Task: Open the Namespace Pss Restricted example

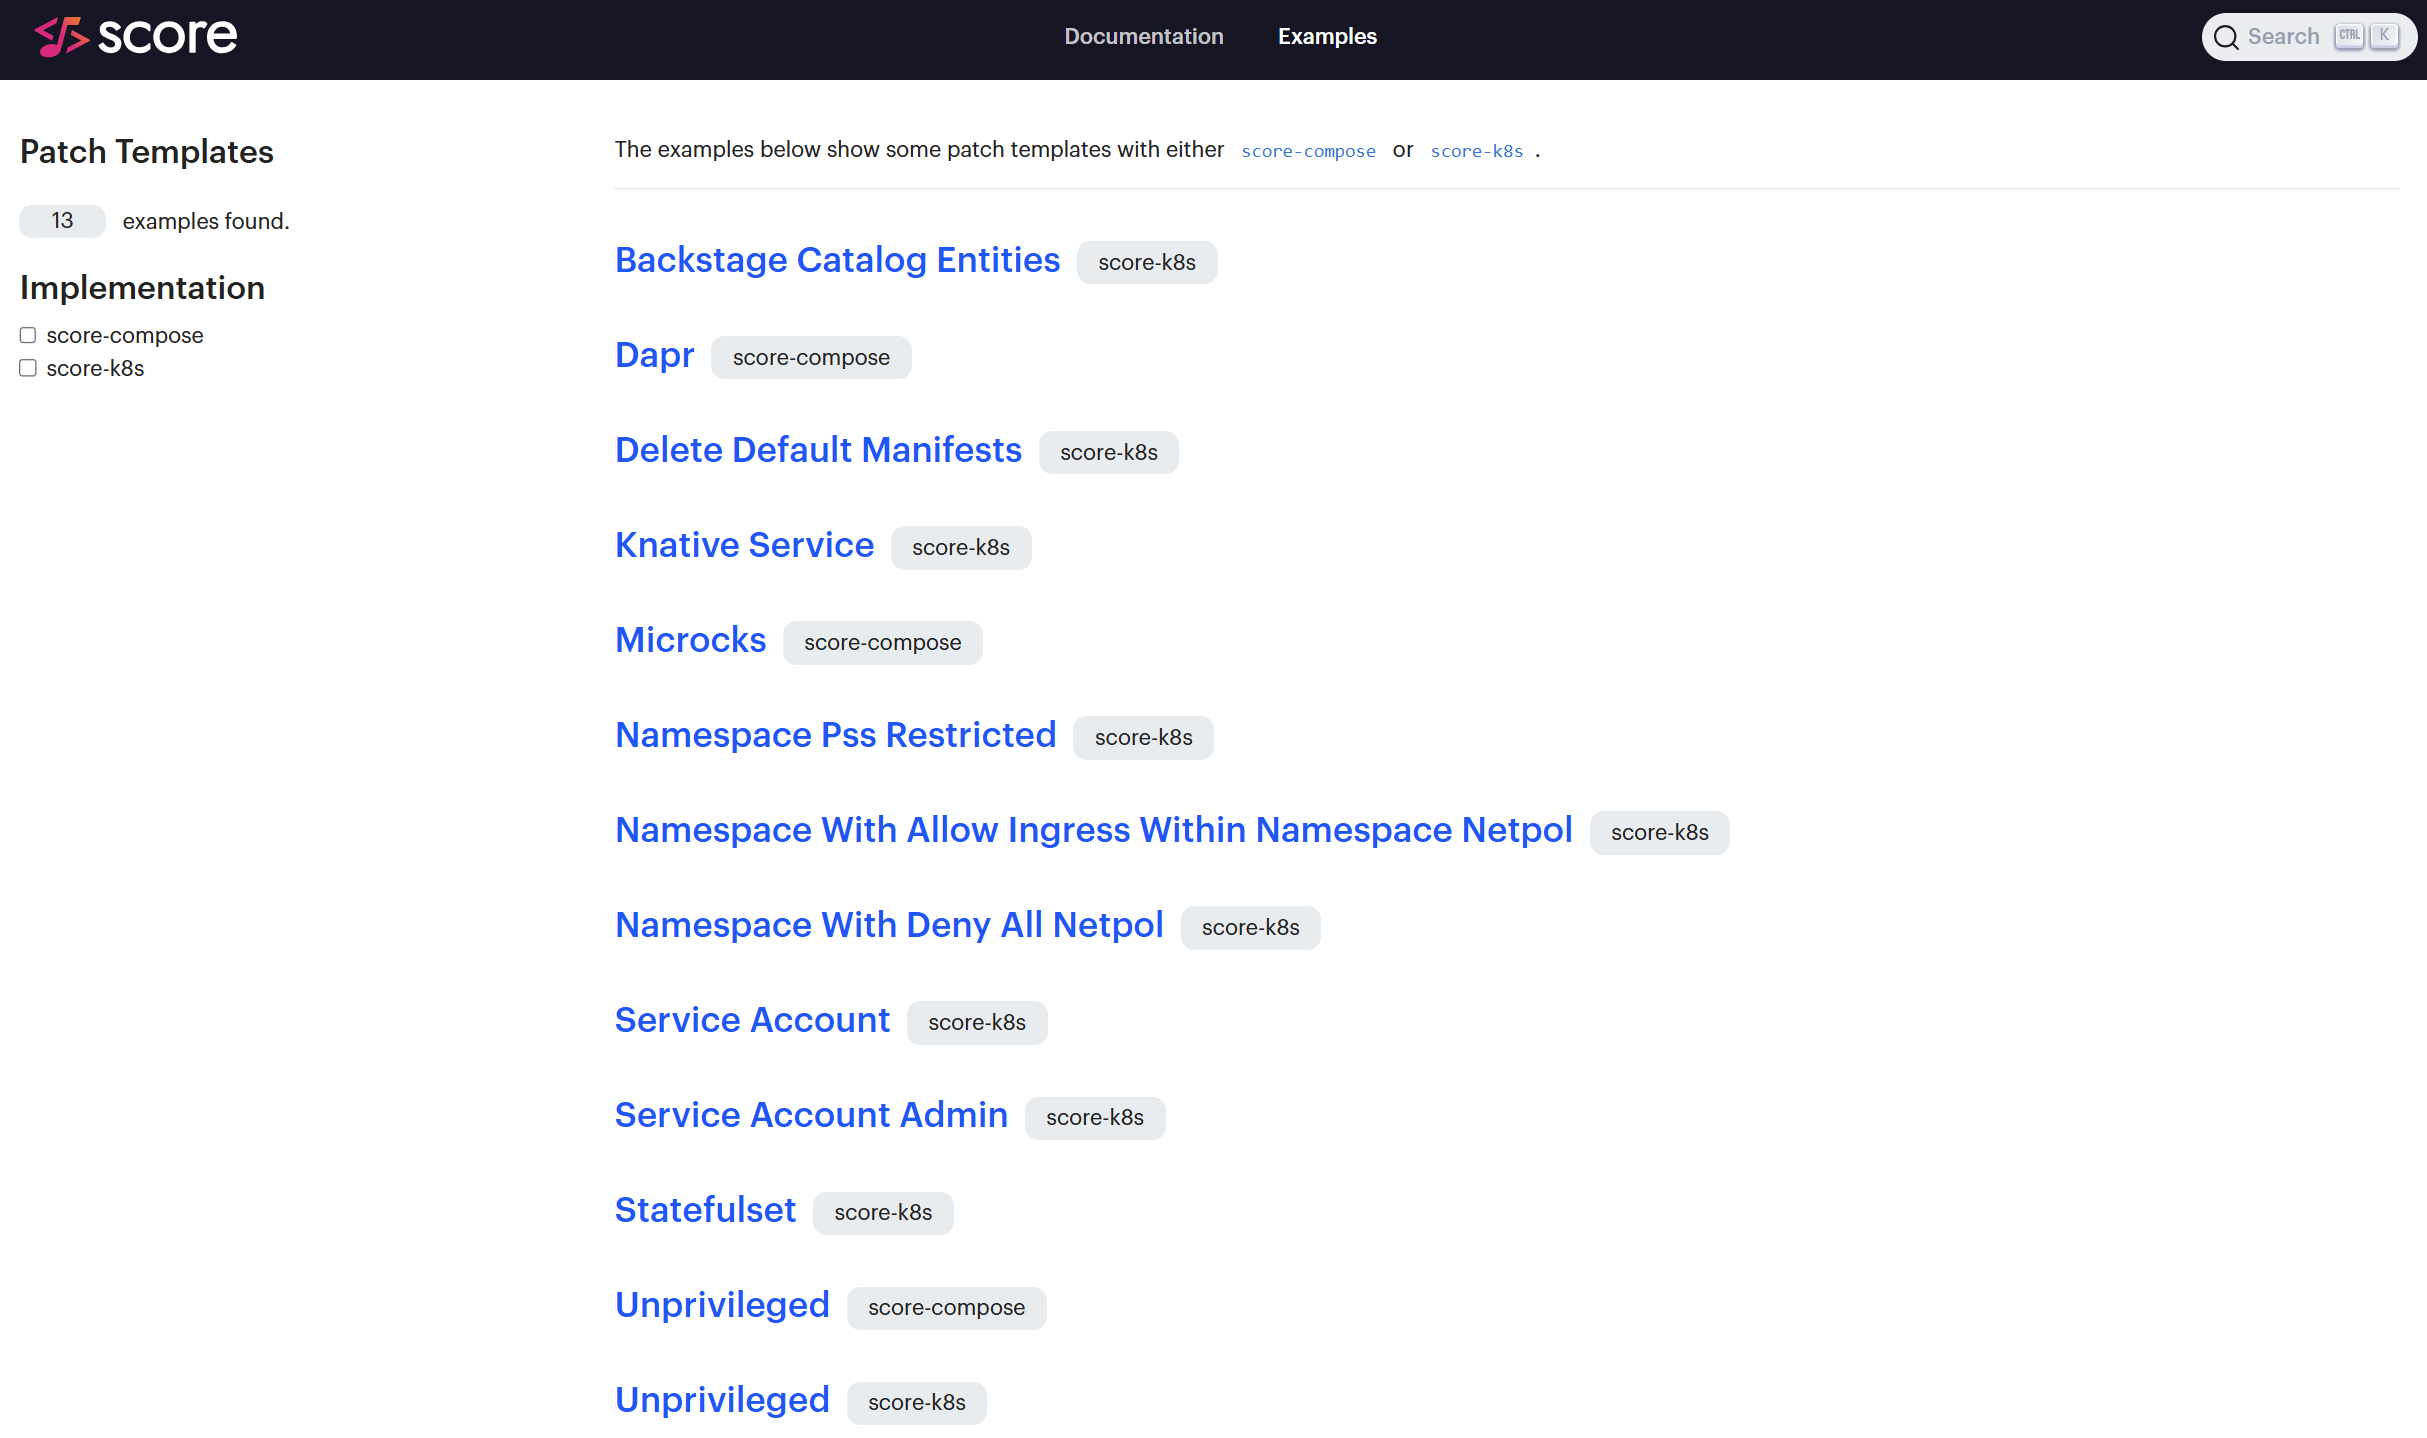Action: pyautogui.click(x=835, y=733)
